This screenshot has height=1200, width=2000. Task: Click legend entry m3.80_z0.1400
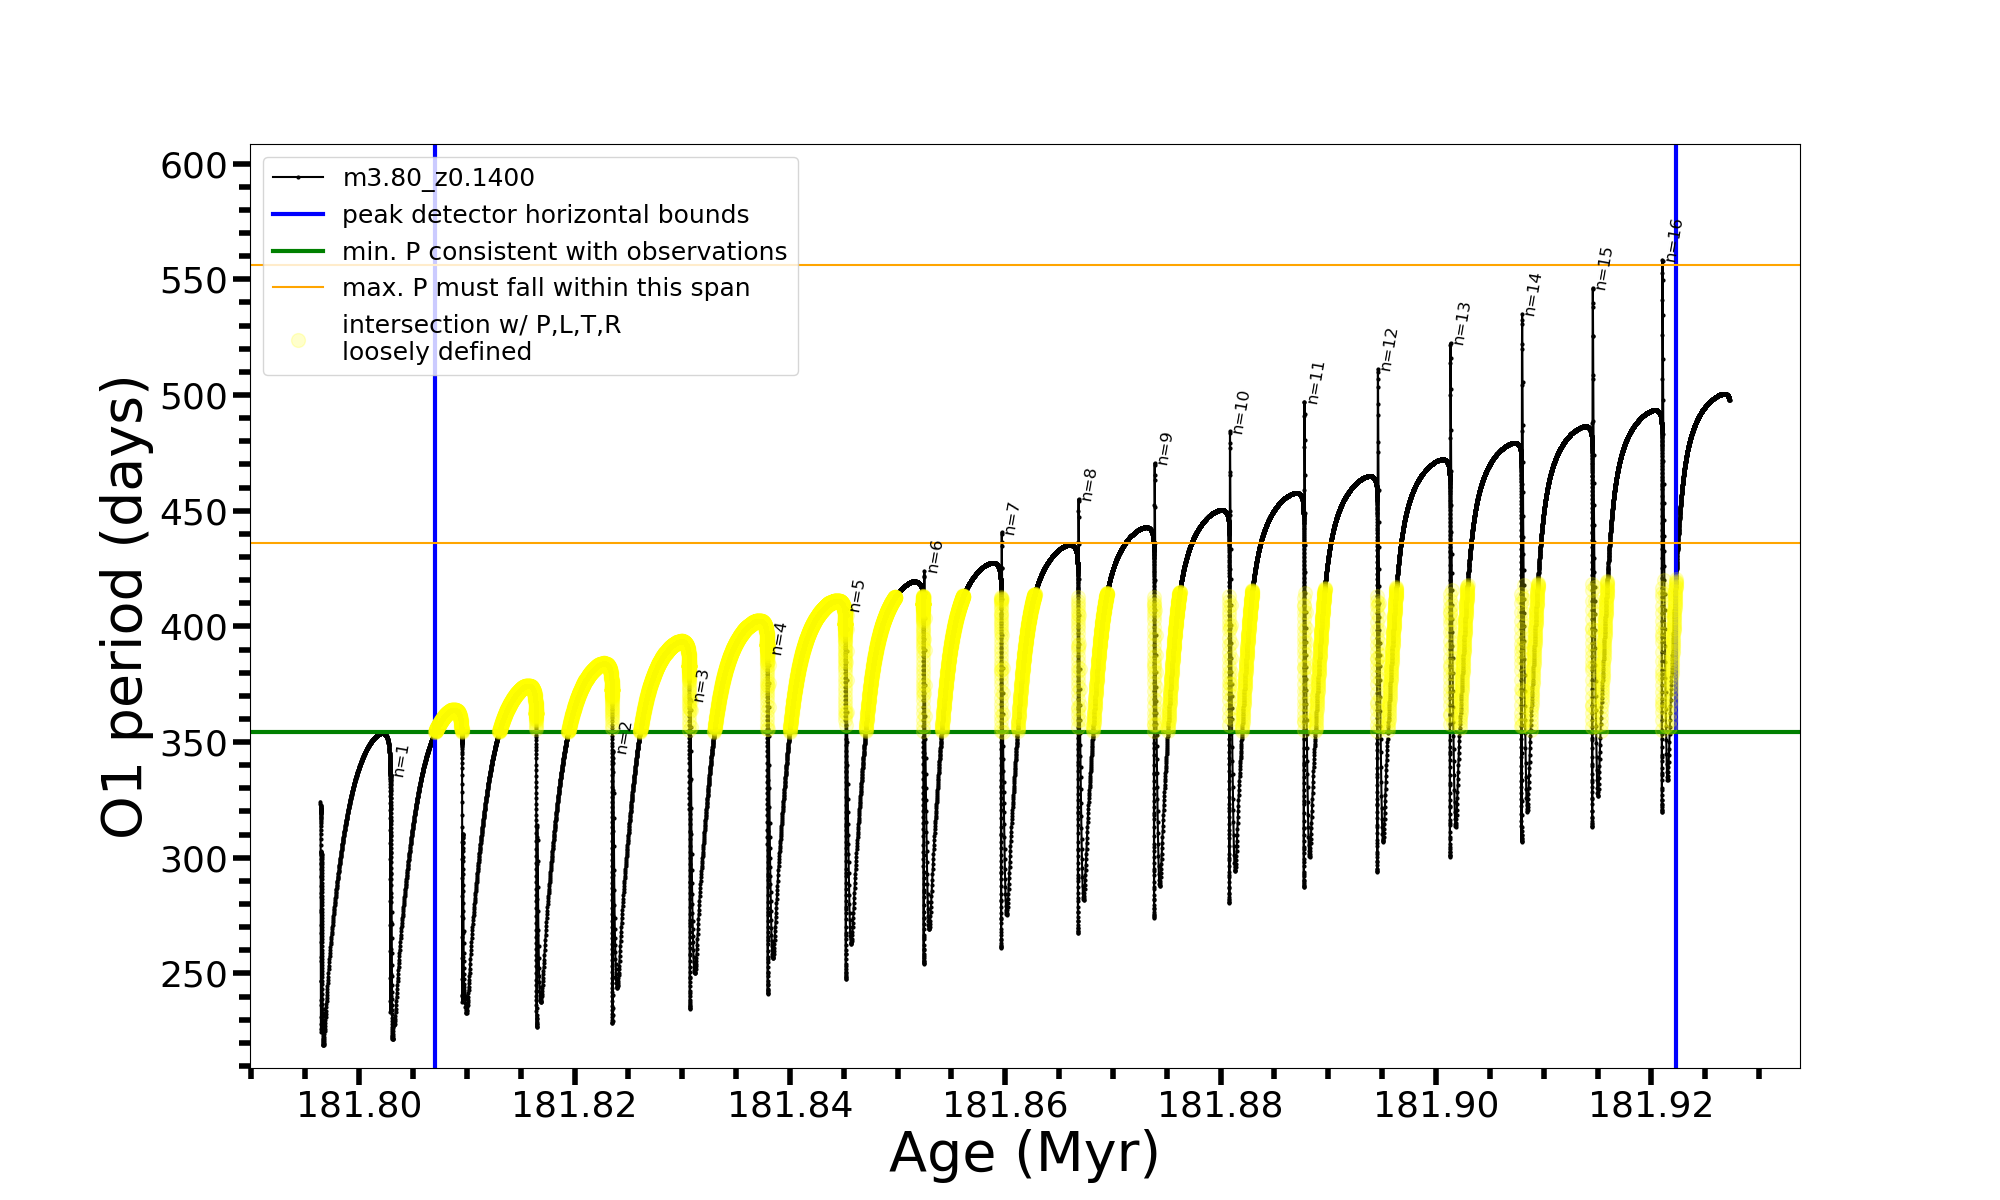pyautogui.click(x=438, y=178)
